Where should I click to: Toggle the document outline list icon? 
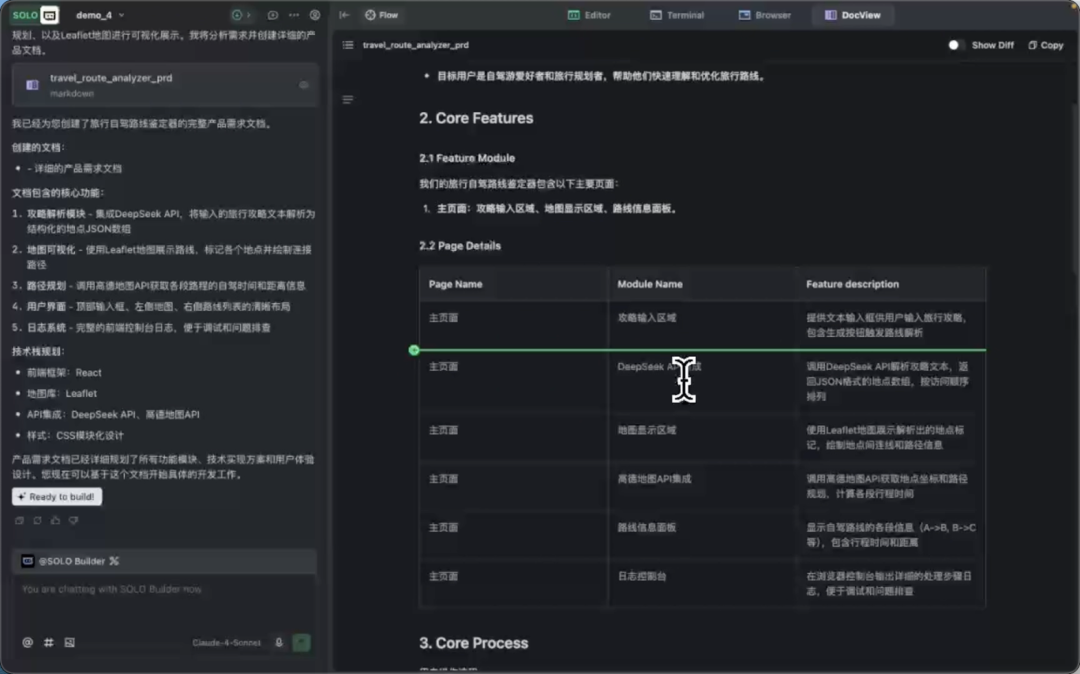tap(348, 45)
